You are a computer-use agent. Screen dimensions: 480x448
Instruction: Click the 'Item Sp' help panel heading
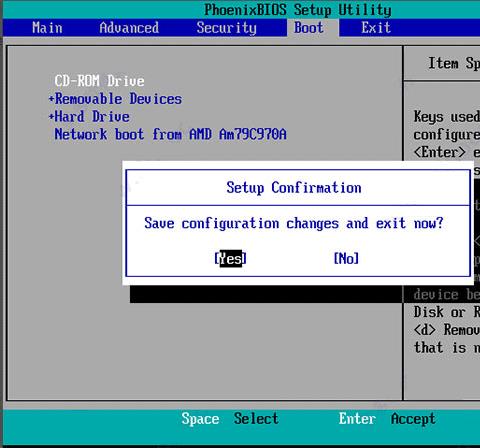point(454,63)
